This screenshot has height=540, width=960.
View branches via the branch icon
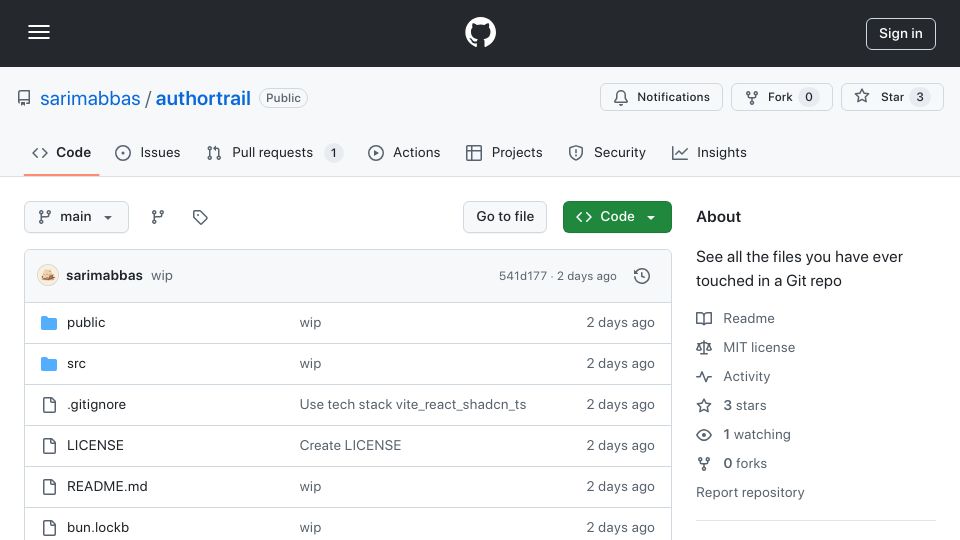pos(158,217)
